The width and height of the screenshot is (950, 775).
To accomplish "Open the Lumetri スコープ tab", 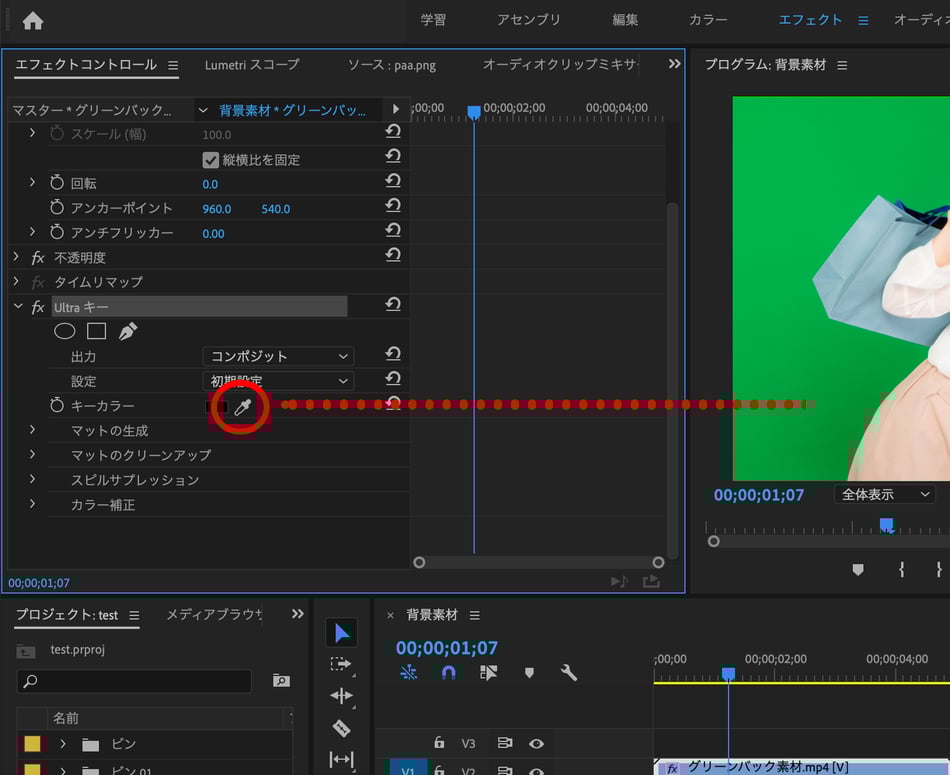I will pyautogui.click(x=252, y=65).
